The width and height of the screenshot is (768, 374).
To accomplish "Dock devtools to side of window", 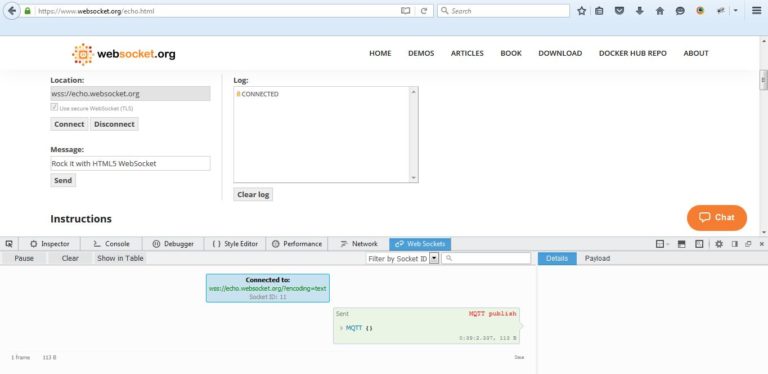I will (735, 244).
